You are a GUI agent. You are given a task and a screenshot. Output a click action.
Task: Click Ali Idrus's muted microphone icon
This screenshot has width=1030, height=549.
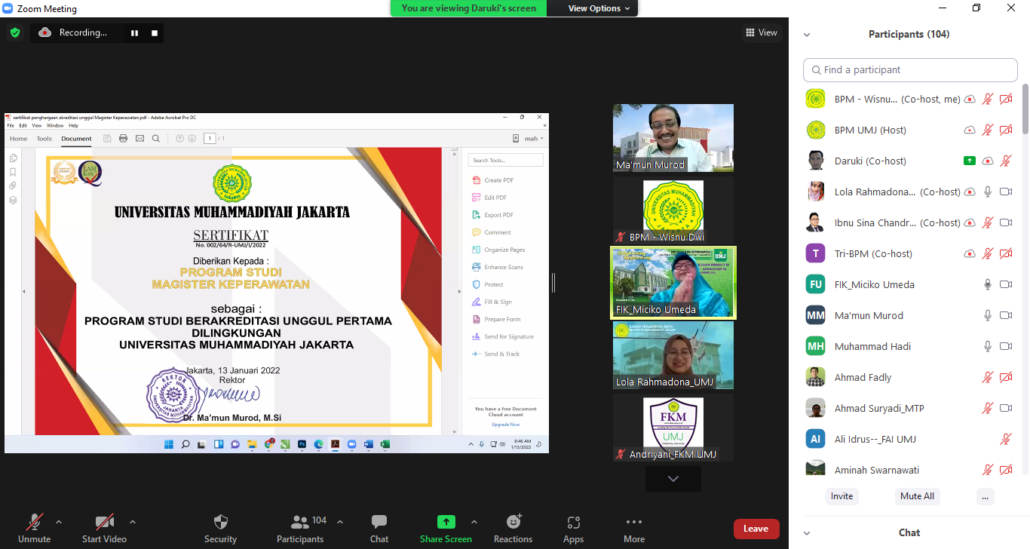(x=1006, y=439)
